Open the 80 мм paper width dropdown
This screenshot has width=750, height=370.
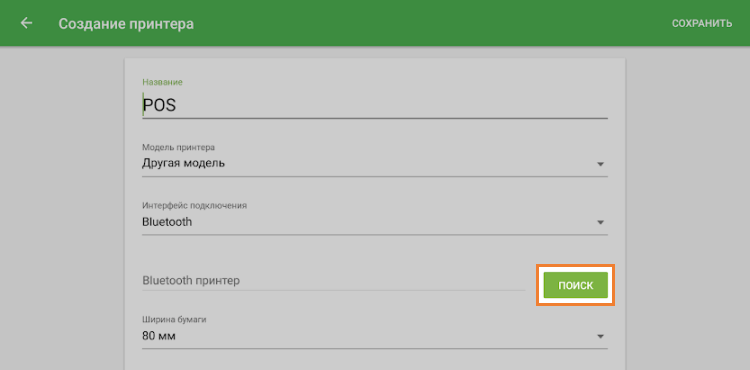(375, 337)
